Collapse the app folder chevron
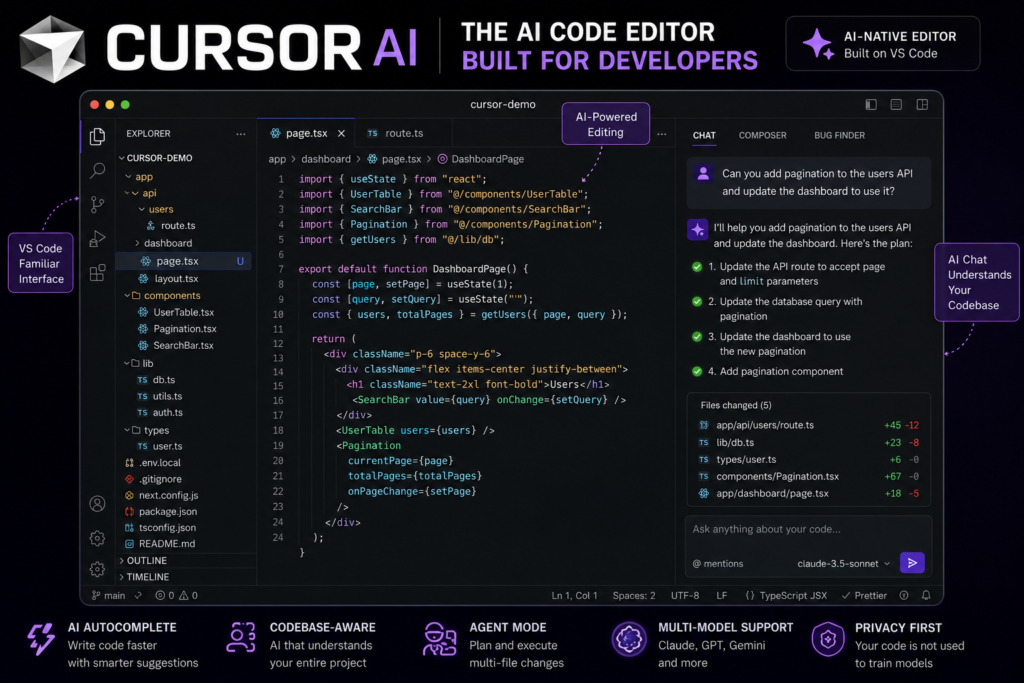This screenshot has height=683, width=1024. pyautogui.click(x=129, y=177)
